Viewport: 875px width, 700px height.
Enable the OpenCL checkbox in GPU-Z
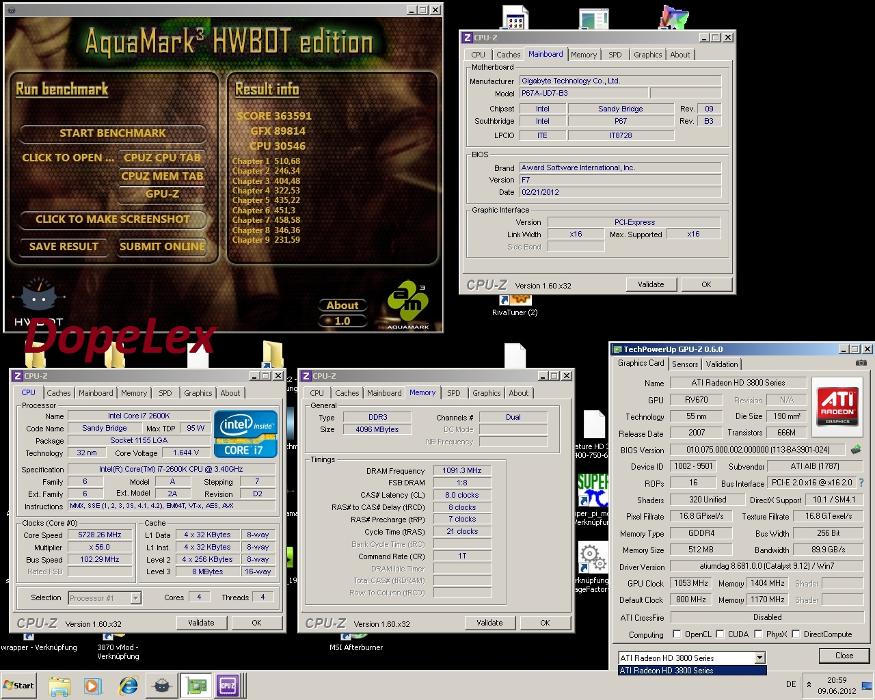click(x=677, y=634)
